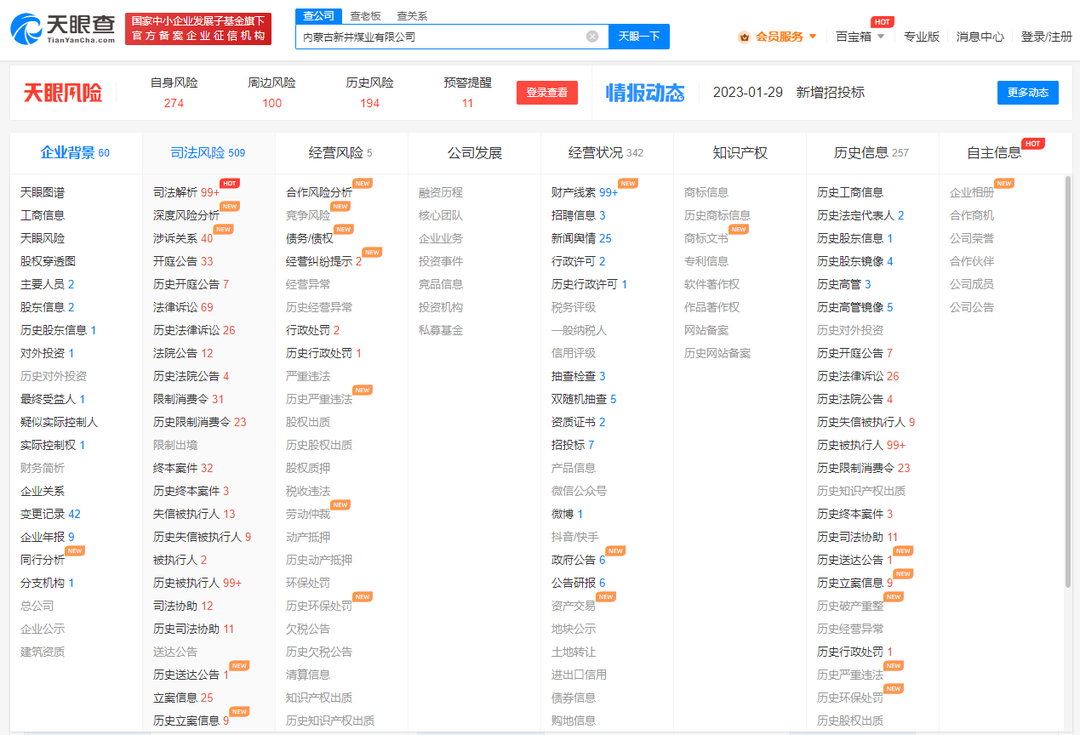Open 消息中心
Viewport: 1080px width, 735px height.
click(x=981, y=34)
